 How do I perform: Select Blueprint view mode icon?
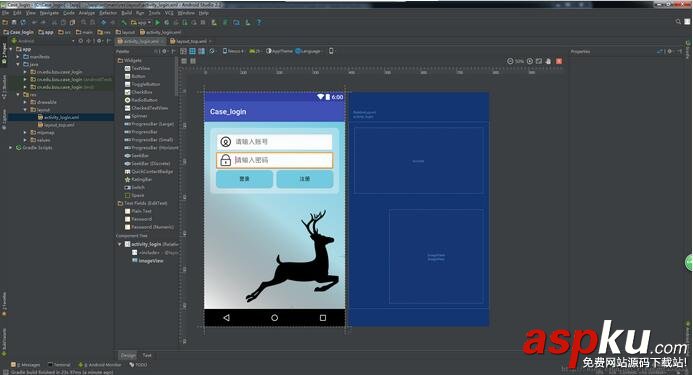point(192,51)
